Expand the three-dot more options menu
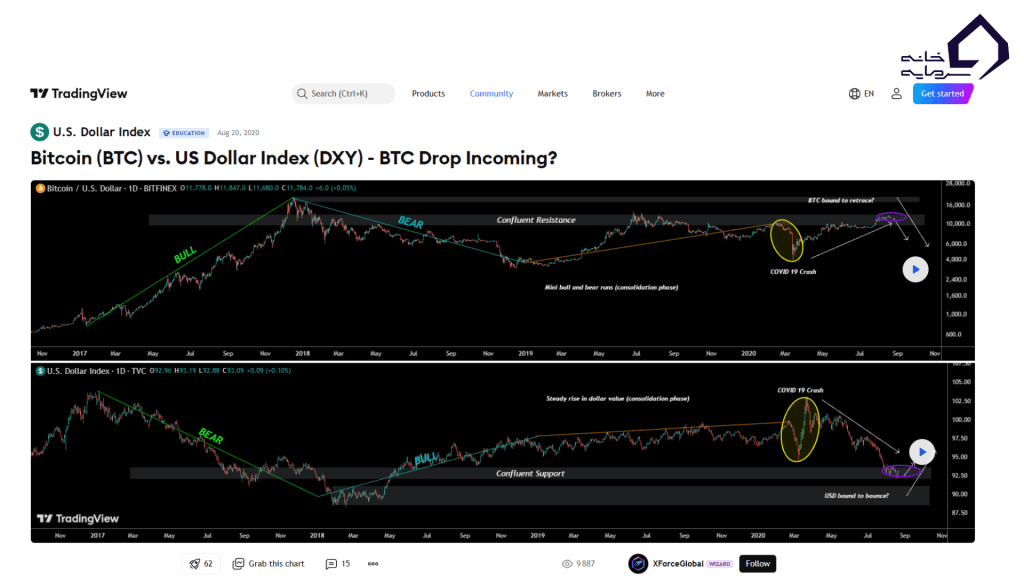The image size is (1024, 576). coord(373,563)
